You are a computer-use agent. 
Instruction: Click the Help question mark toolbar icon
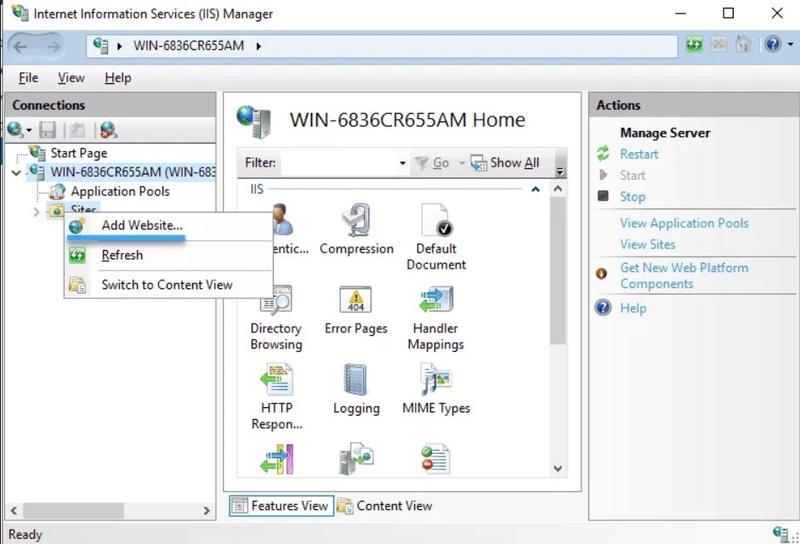[x=772, y=44]
